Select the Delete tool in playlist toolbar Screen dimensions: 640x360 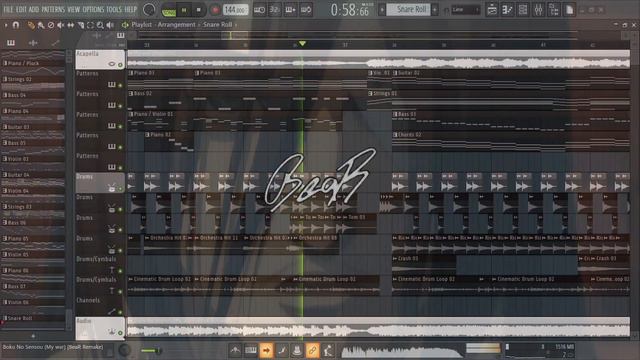[51, 25]
